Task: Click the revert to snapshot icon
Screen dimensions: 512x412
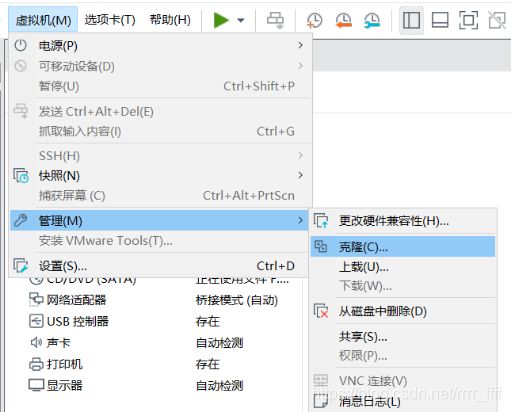Action: pyautogui.click(x=343, y=20)
